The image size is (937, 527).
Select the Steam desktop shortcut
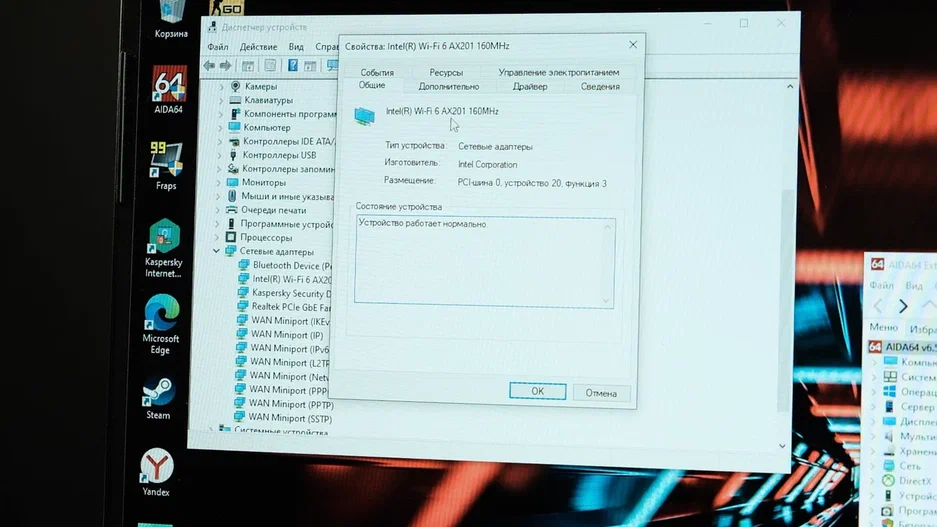tap(158, 398)
